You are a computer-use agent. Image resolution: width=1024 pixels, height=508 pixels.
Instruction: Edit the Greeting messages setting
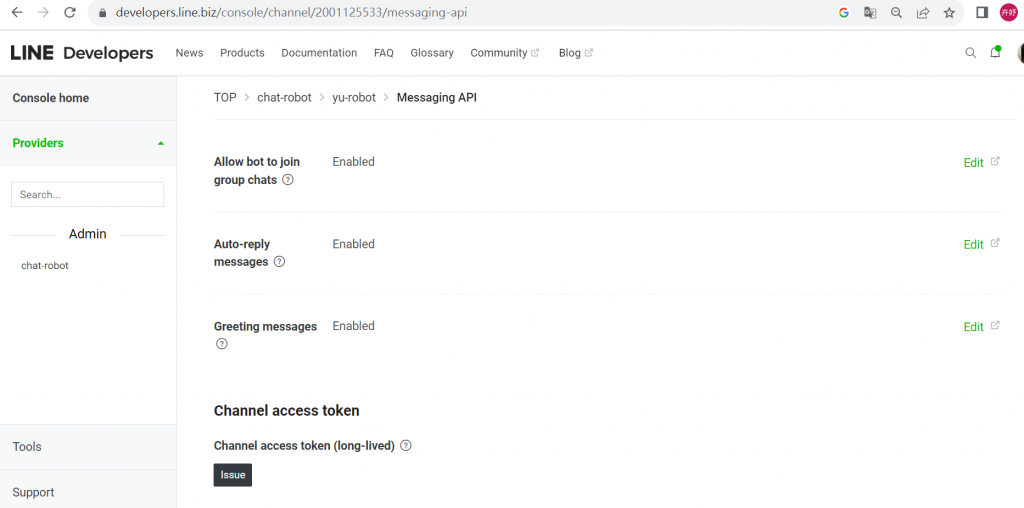click(973, 327)
